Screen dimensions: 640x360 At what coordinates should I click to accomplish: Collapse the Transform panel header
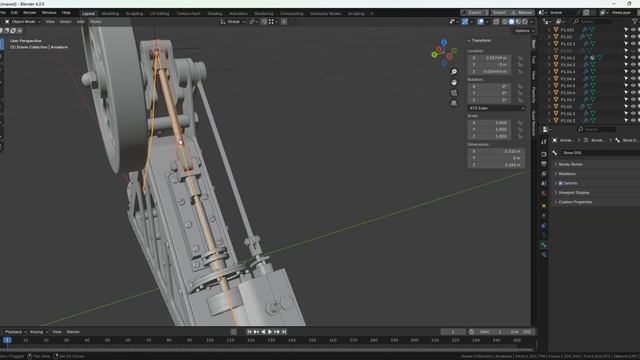481,40
